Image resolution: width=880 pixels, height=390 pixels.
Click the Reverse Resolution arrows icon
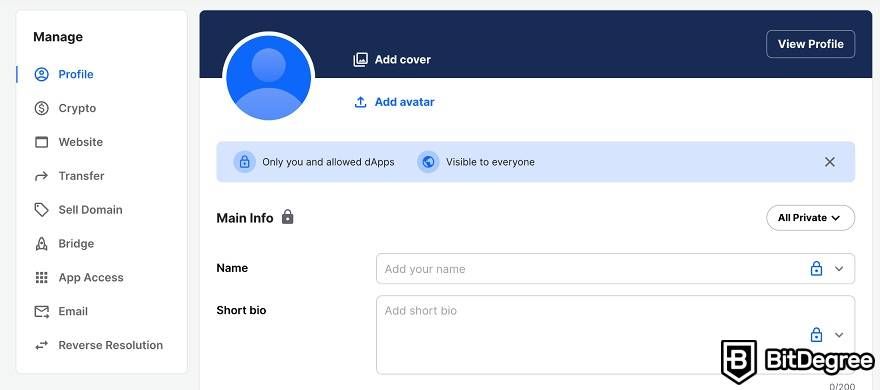click(x=42, y=345)
